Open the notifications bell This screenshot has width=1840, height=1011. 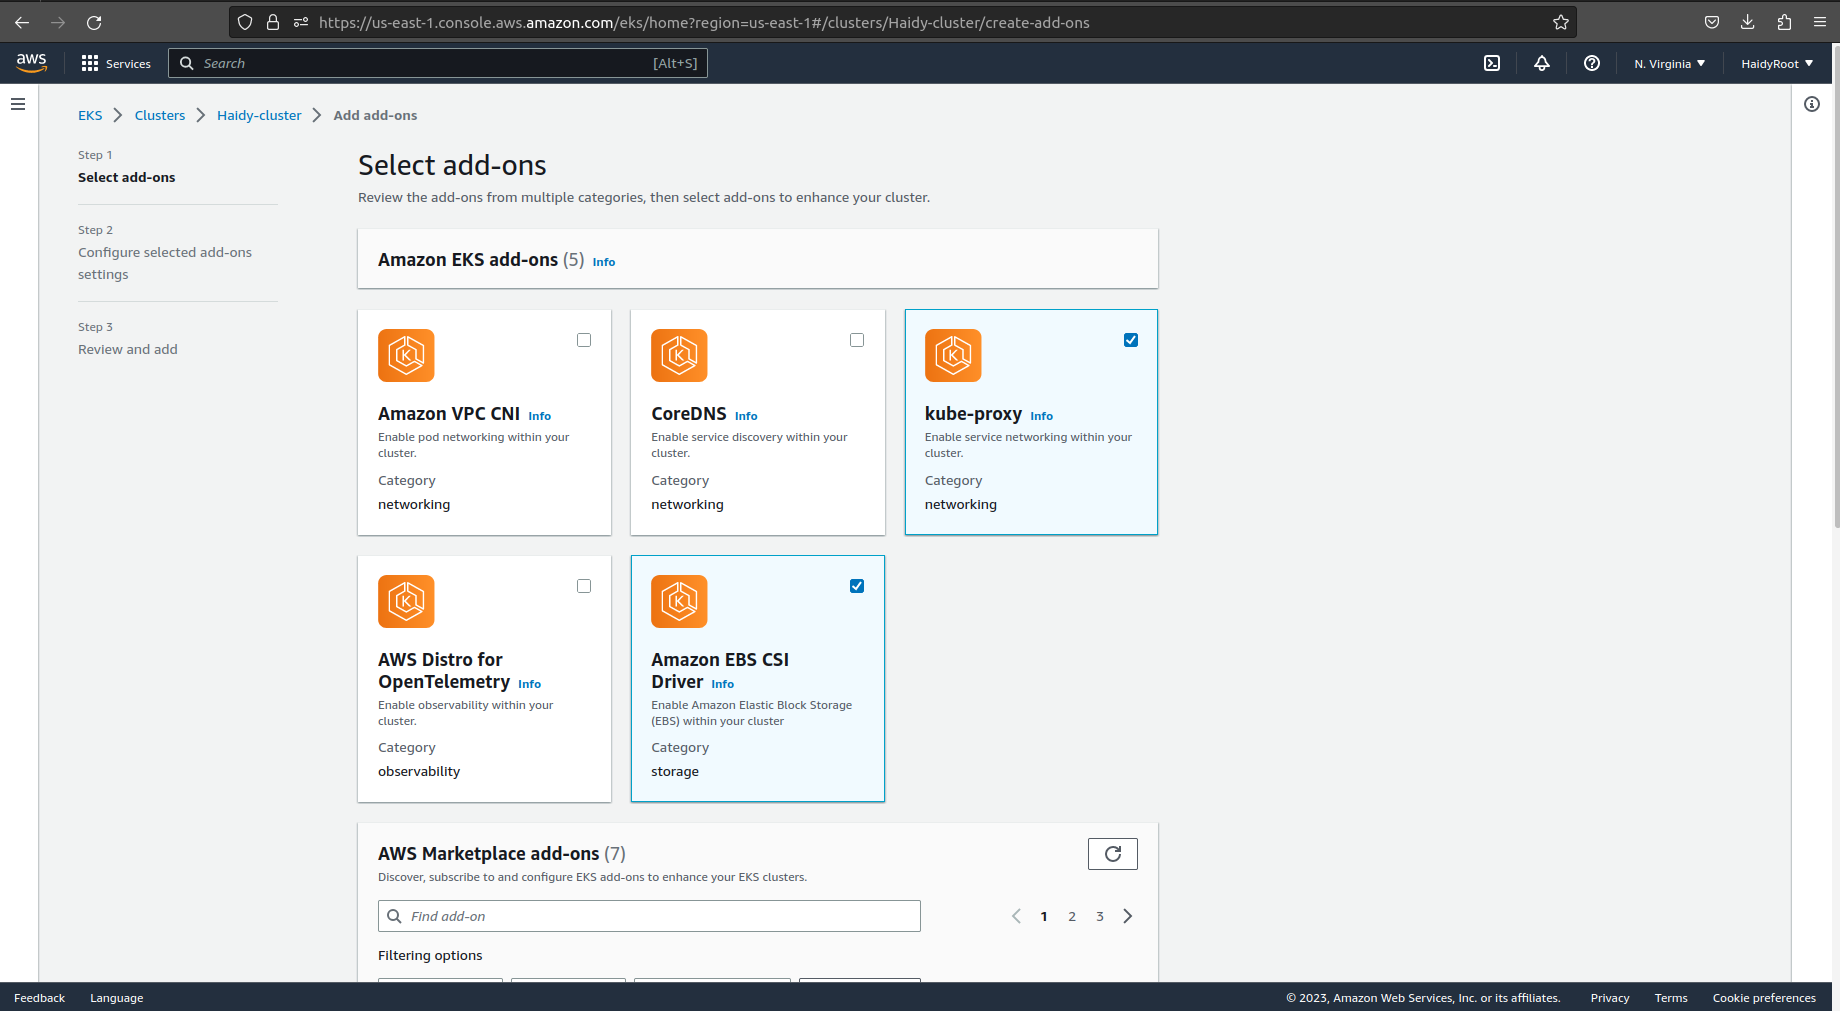[1542, 63]
